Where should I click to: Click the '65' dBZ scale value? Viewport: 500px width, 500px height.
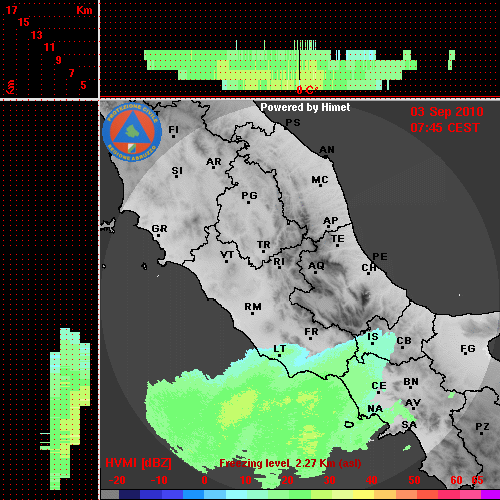(x=477, y=480)
